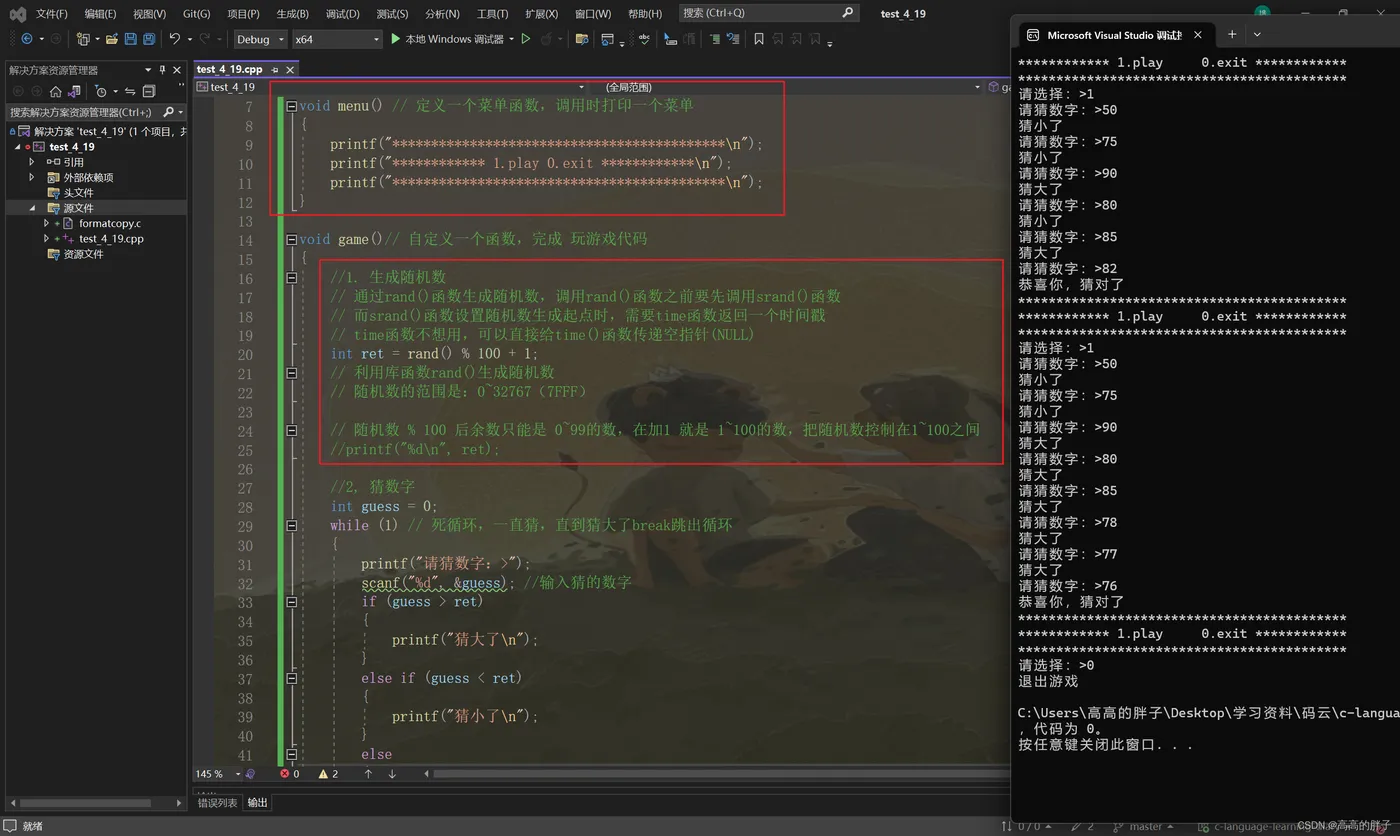The image size is (1400, 836).
Task: Click the error count icon showing 0
Action: pyautogui.click(x=285, y=774)
